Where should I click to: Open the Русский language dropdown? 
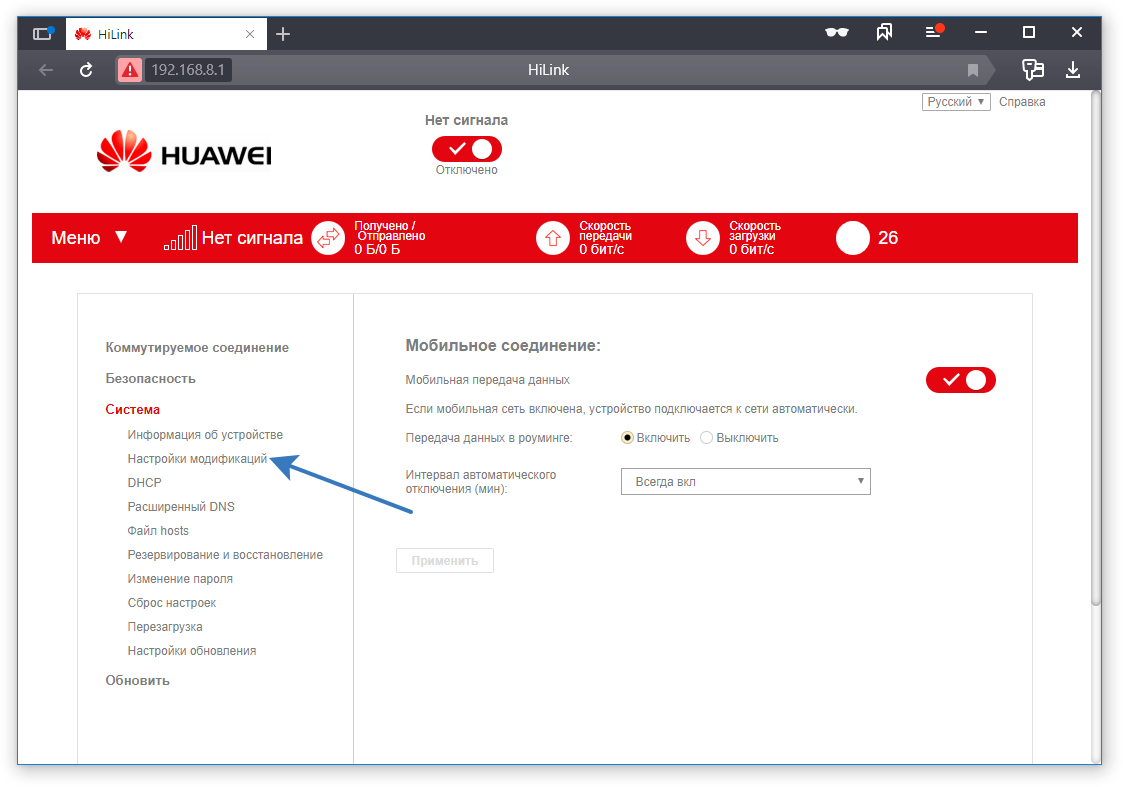956,102
